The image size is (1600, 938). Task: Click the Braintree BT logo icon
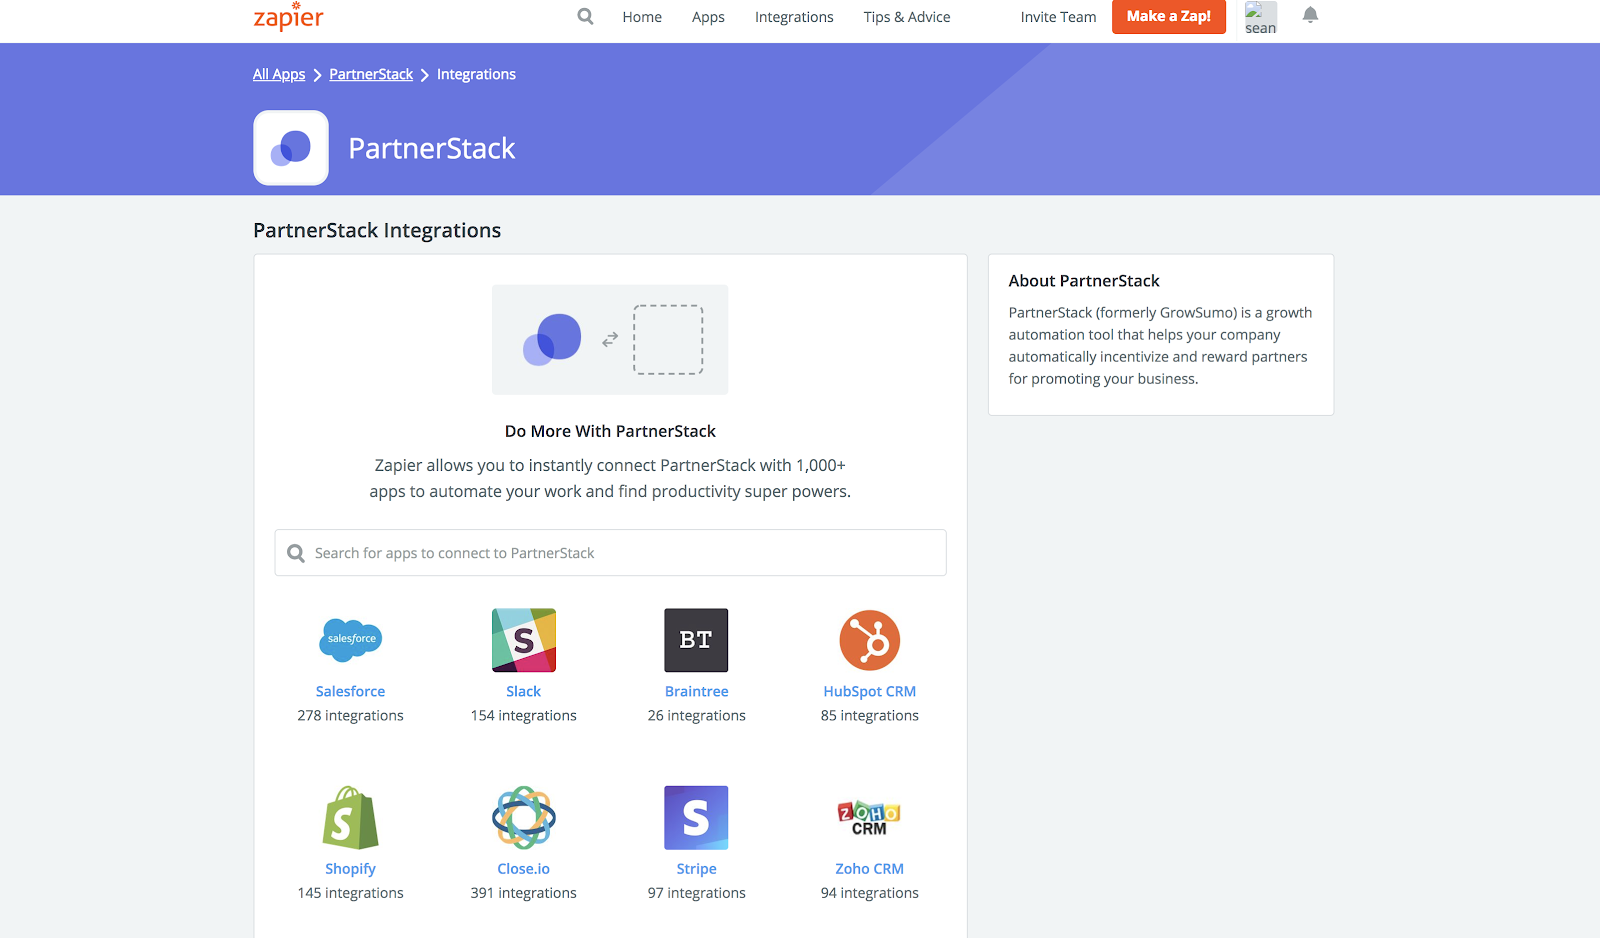(x=696, y=640)
